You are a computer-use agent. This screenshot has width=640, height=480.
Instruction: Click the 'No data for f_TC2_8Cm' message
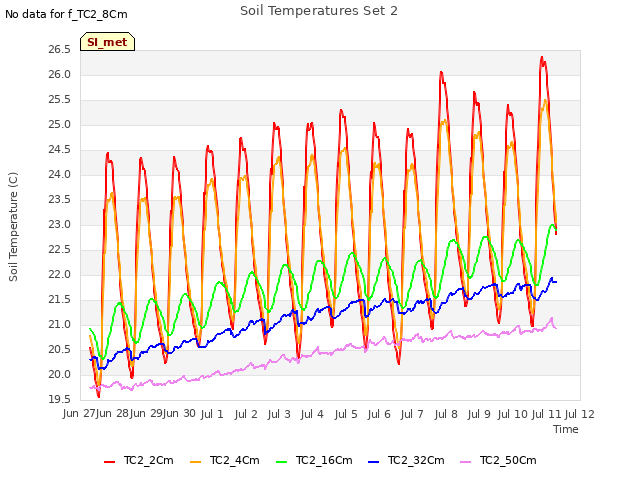[x=66, y=14]
